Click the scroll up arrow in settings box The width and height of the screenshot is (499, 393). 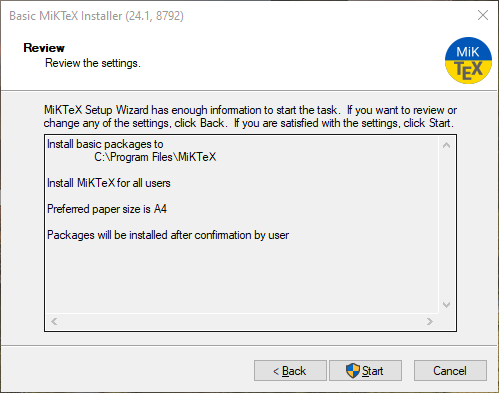pos(446,145)
